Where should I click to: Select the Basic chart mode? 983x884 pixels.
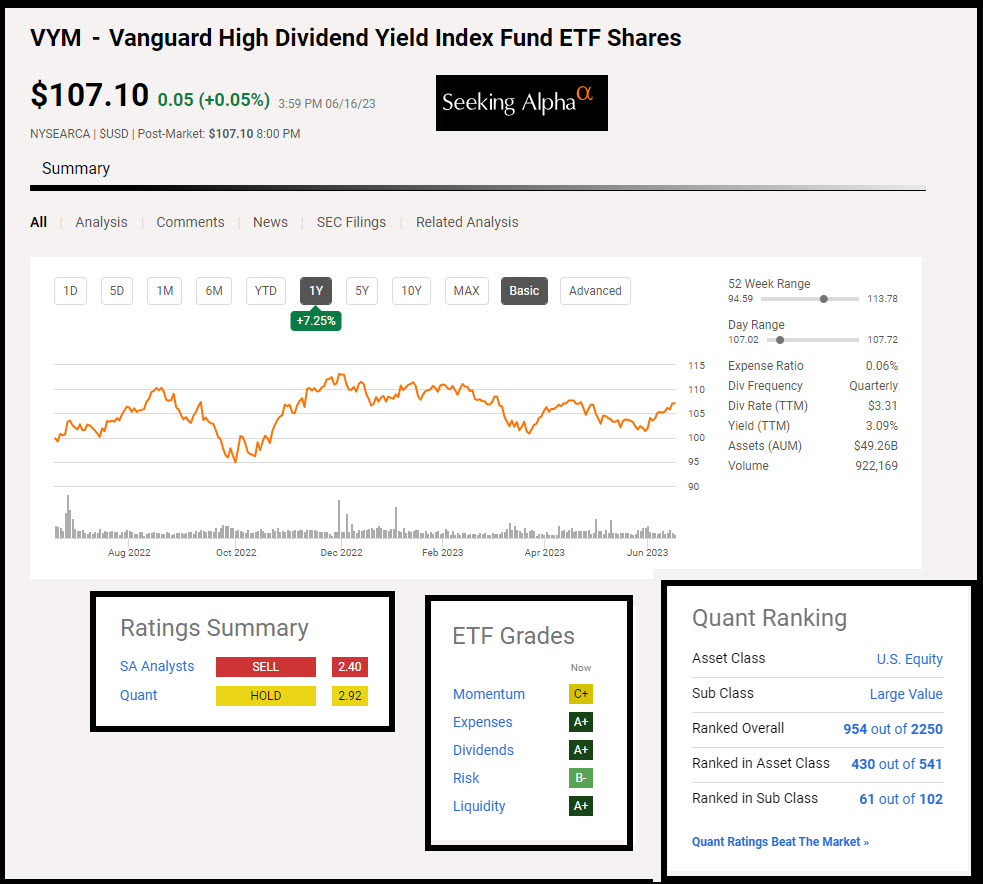(524, 291)
